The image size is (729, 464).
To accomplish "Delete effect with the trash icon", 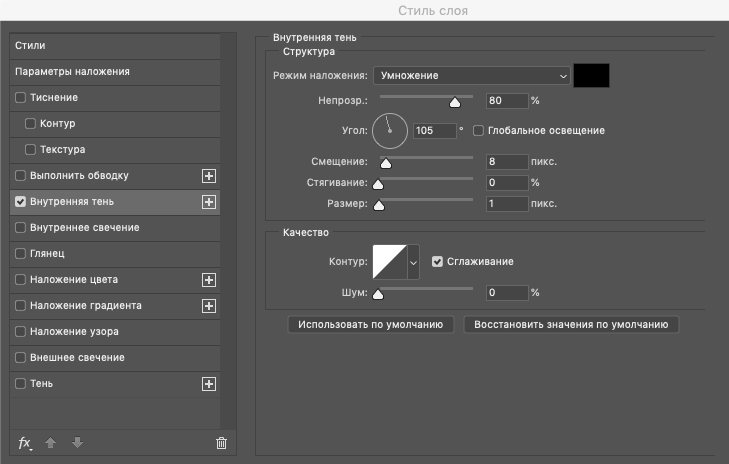I will click(221, 443).
